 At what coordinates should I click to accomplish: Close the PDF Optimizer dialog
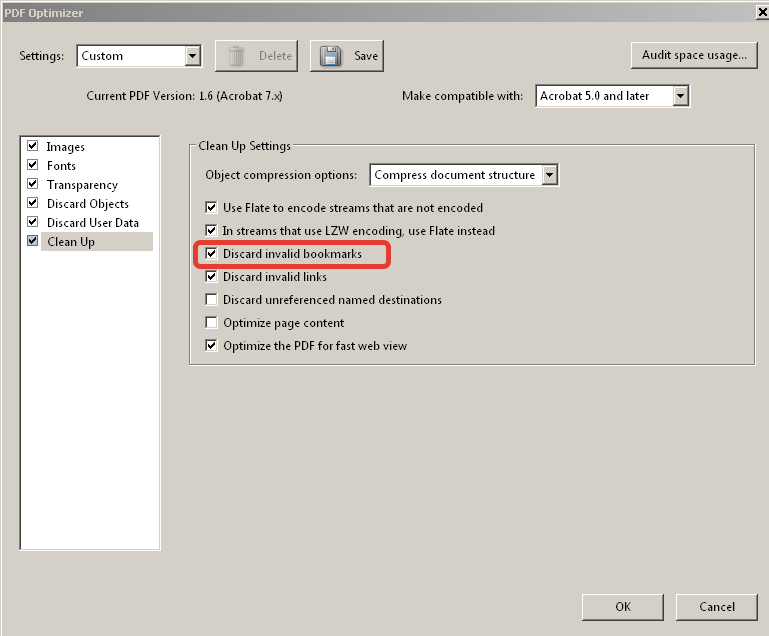[x=763, y=12]
